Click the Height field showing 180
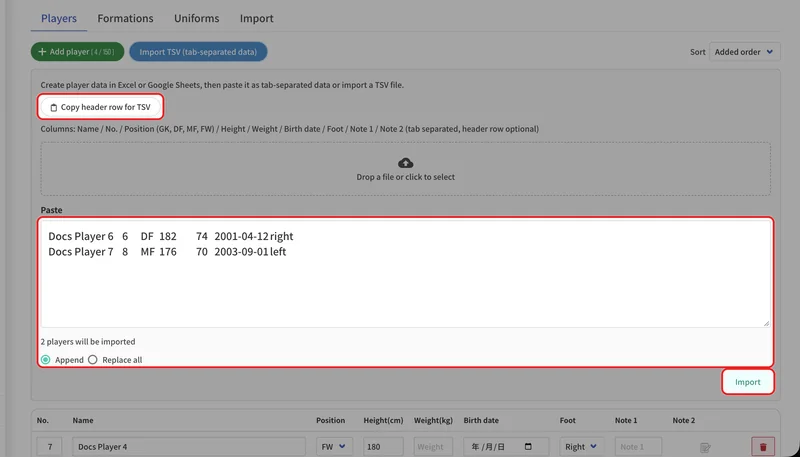 383,447
